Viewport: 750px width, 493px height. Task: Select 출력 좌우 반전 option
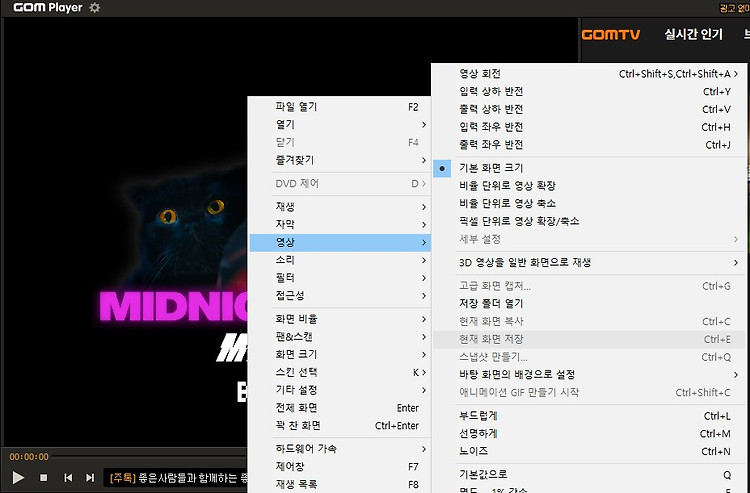tap(589, 144)
